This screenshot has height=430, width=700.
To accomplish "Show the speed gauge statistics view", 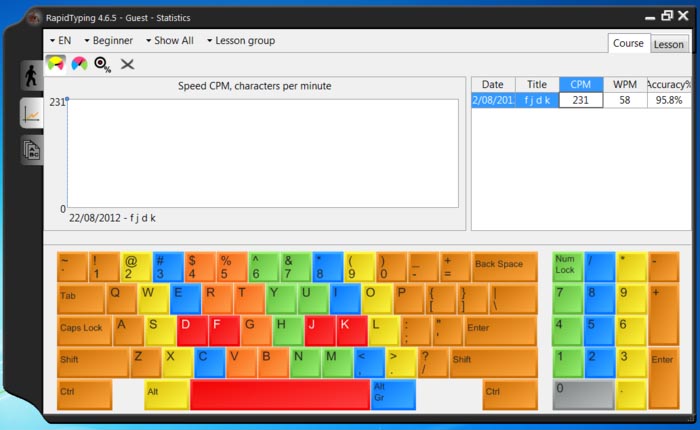I will (56, 64).
